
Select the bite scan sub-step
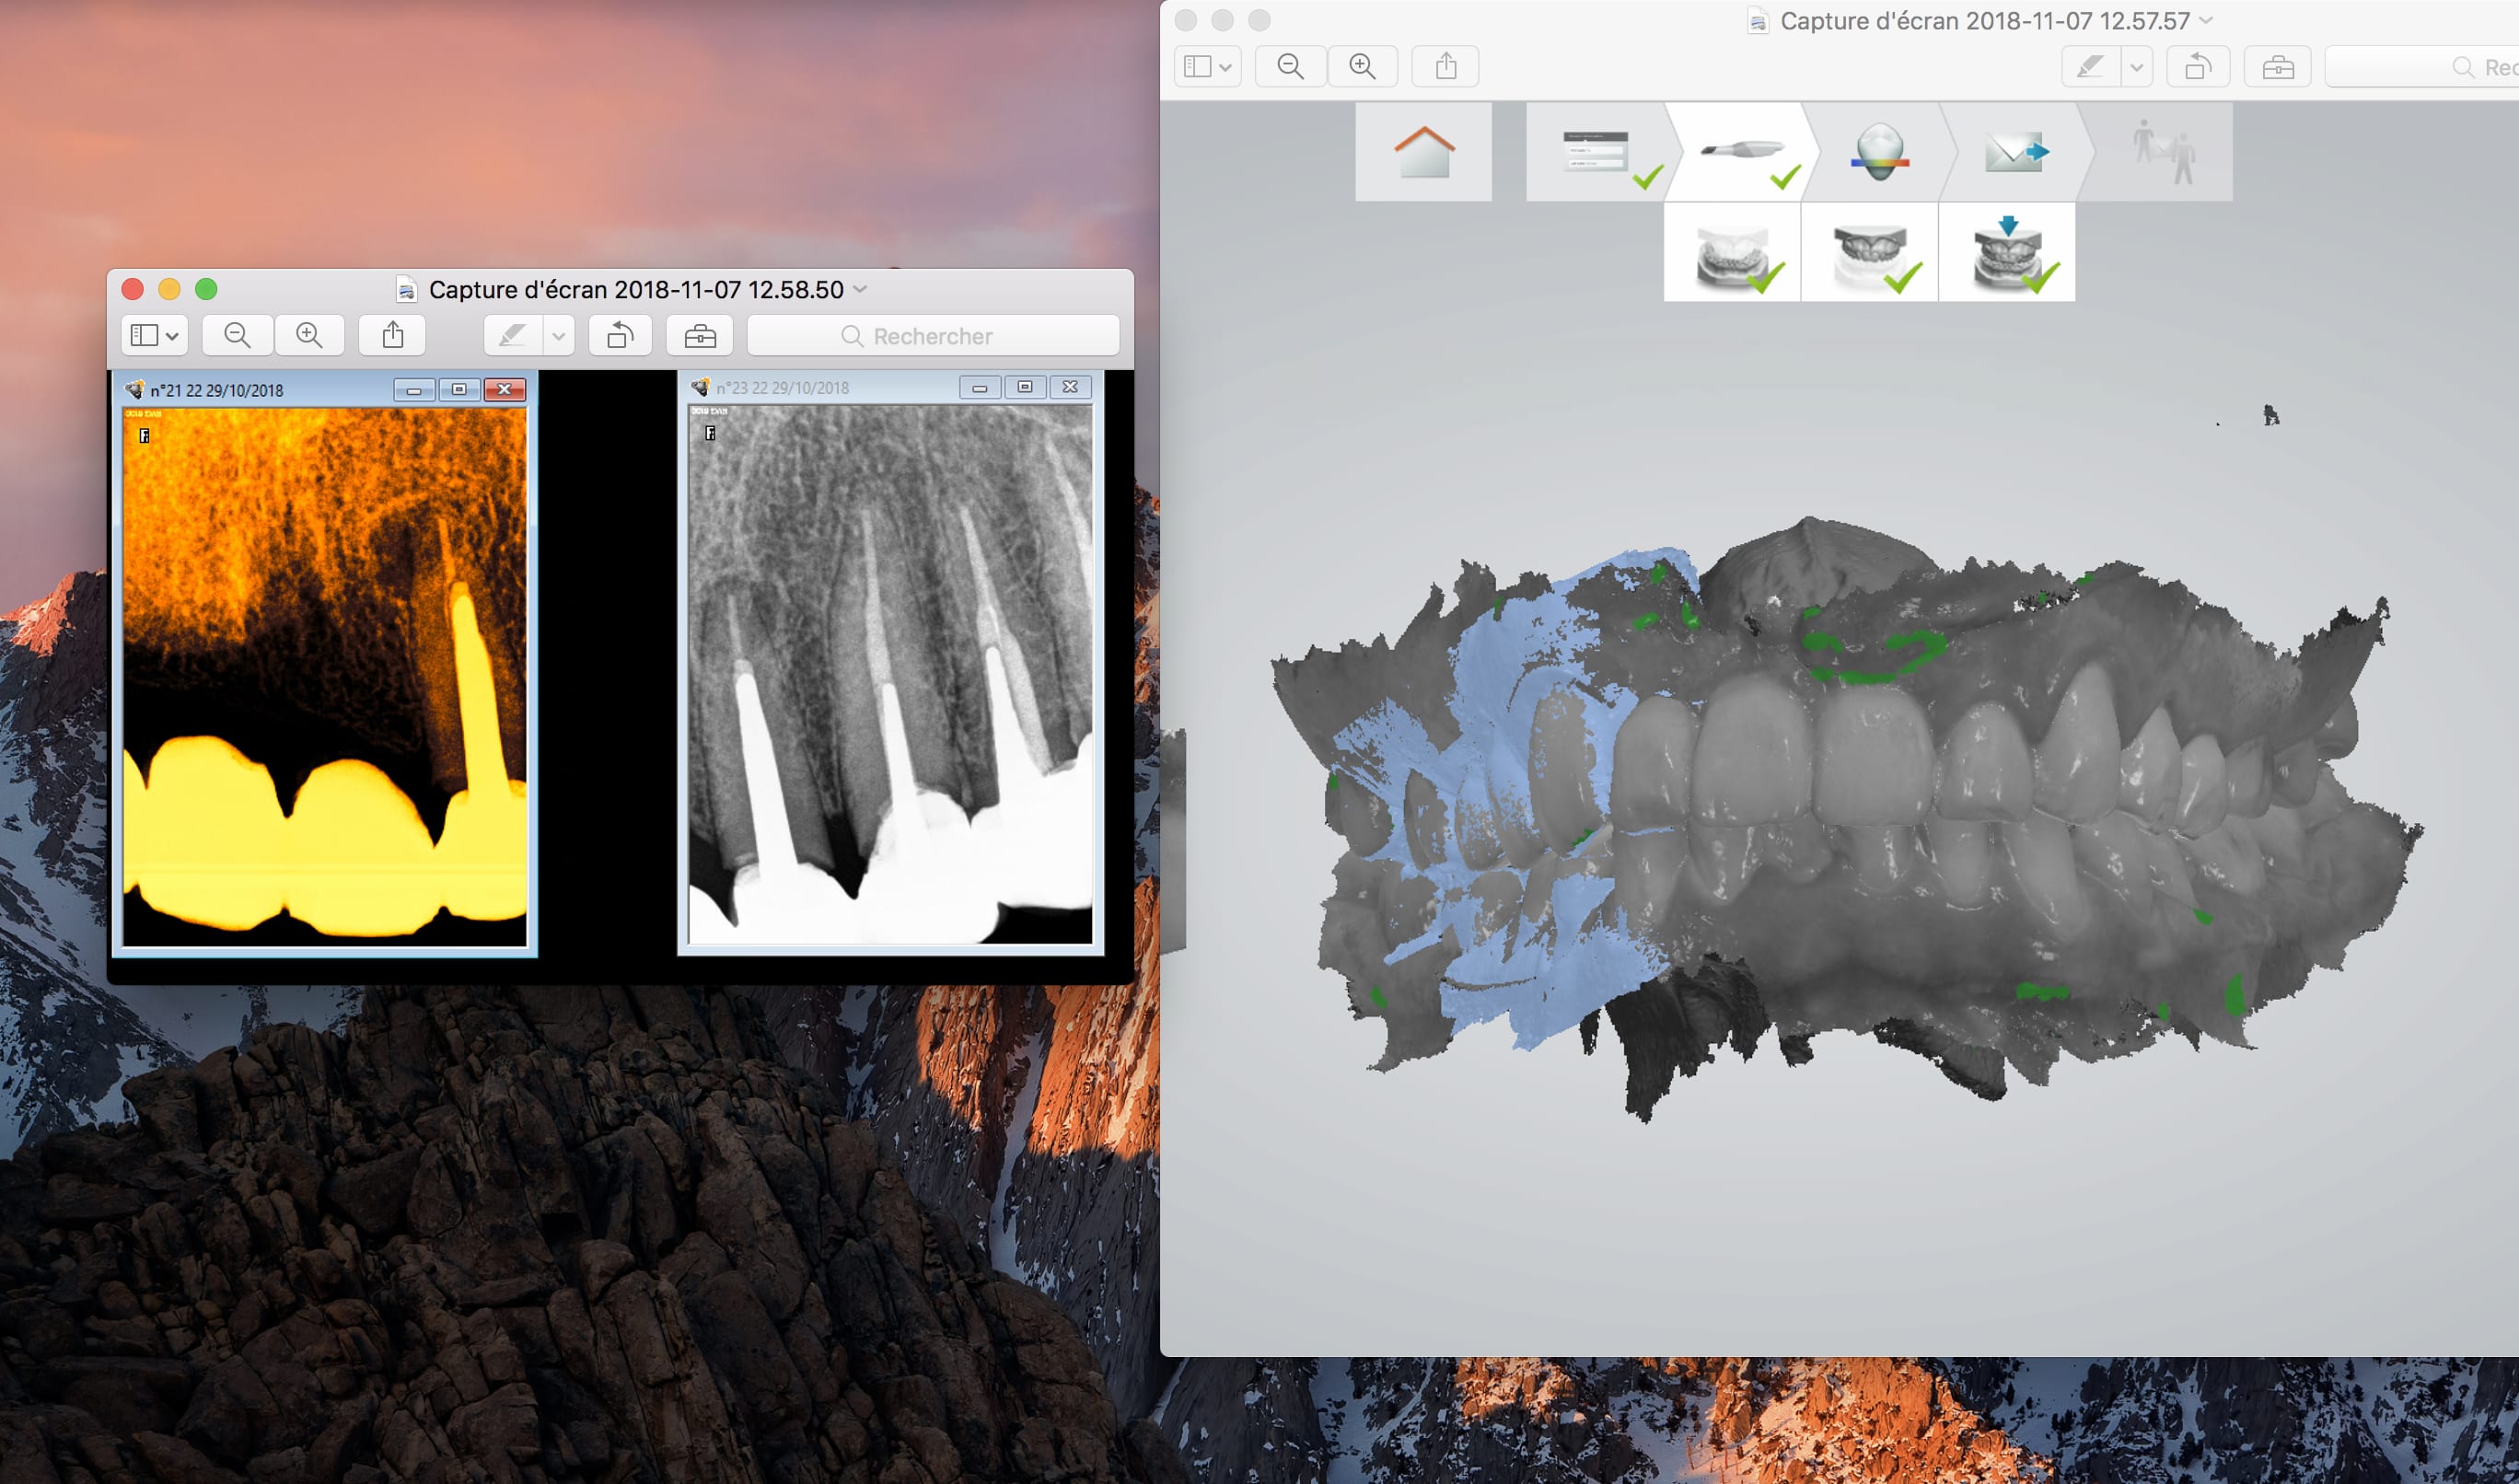click(2007, 252)
